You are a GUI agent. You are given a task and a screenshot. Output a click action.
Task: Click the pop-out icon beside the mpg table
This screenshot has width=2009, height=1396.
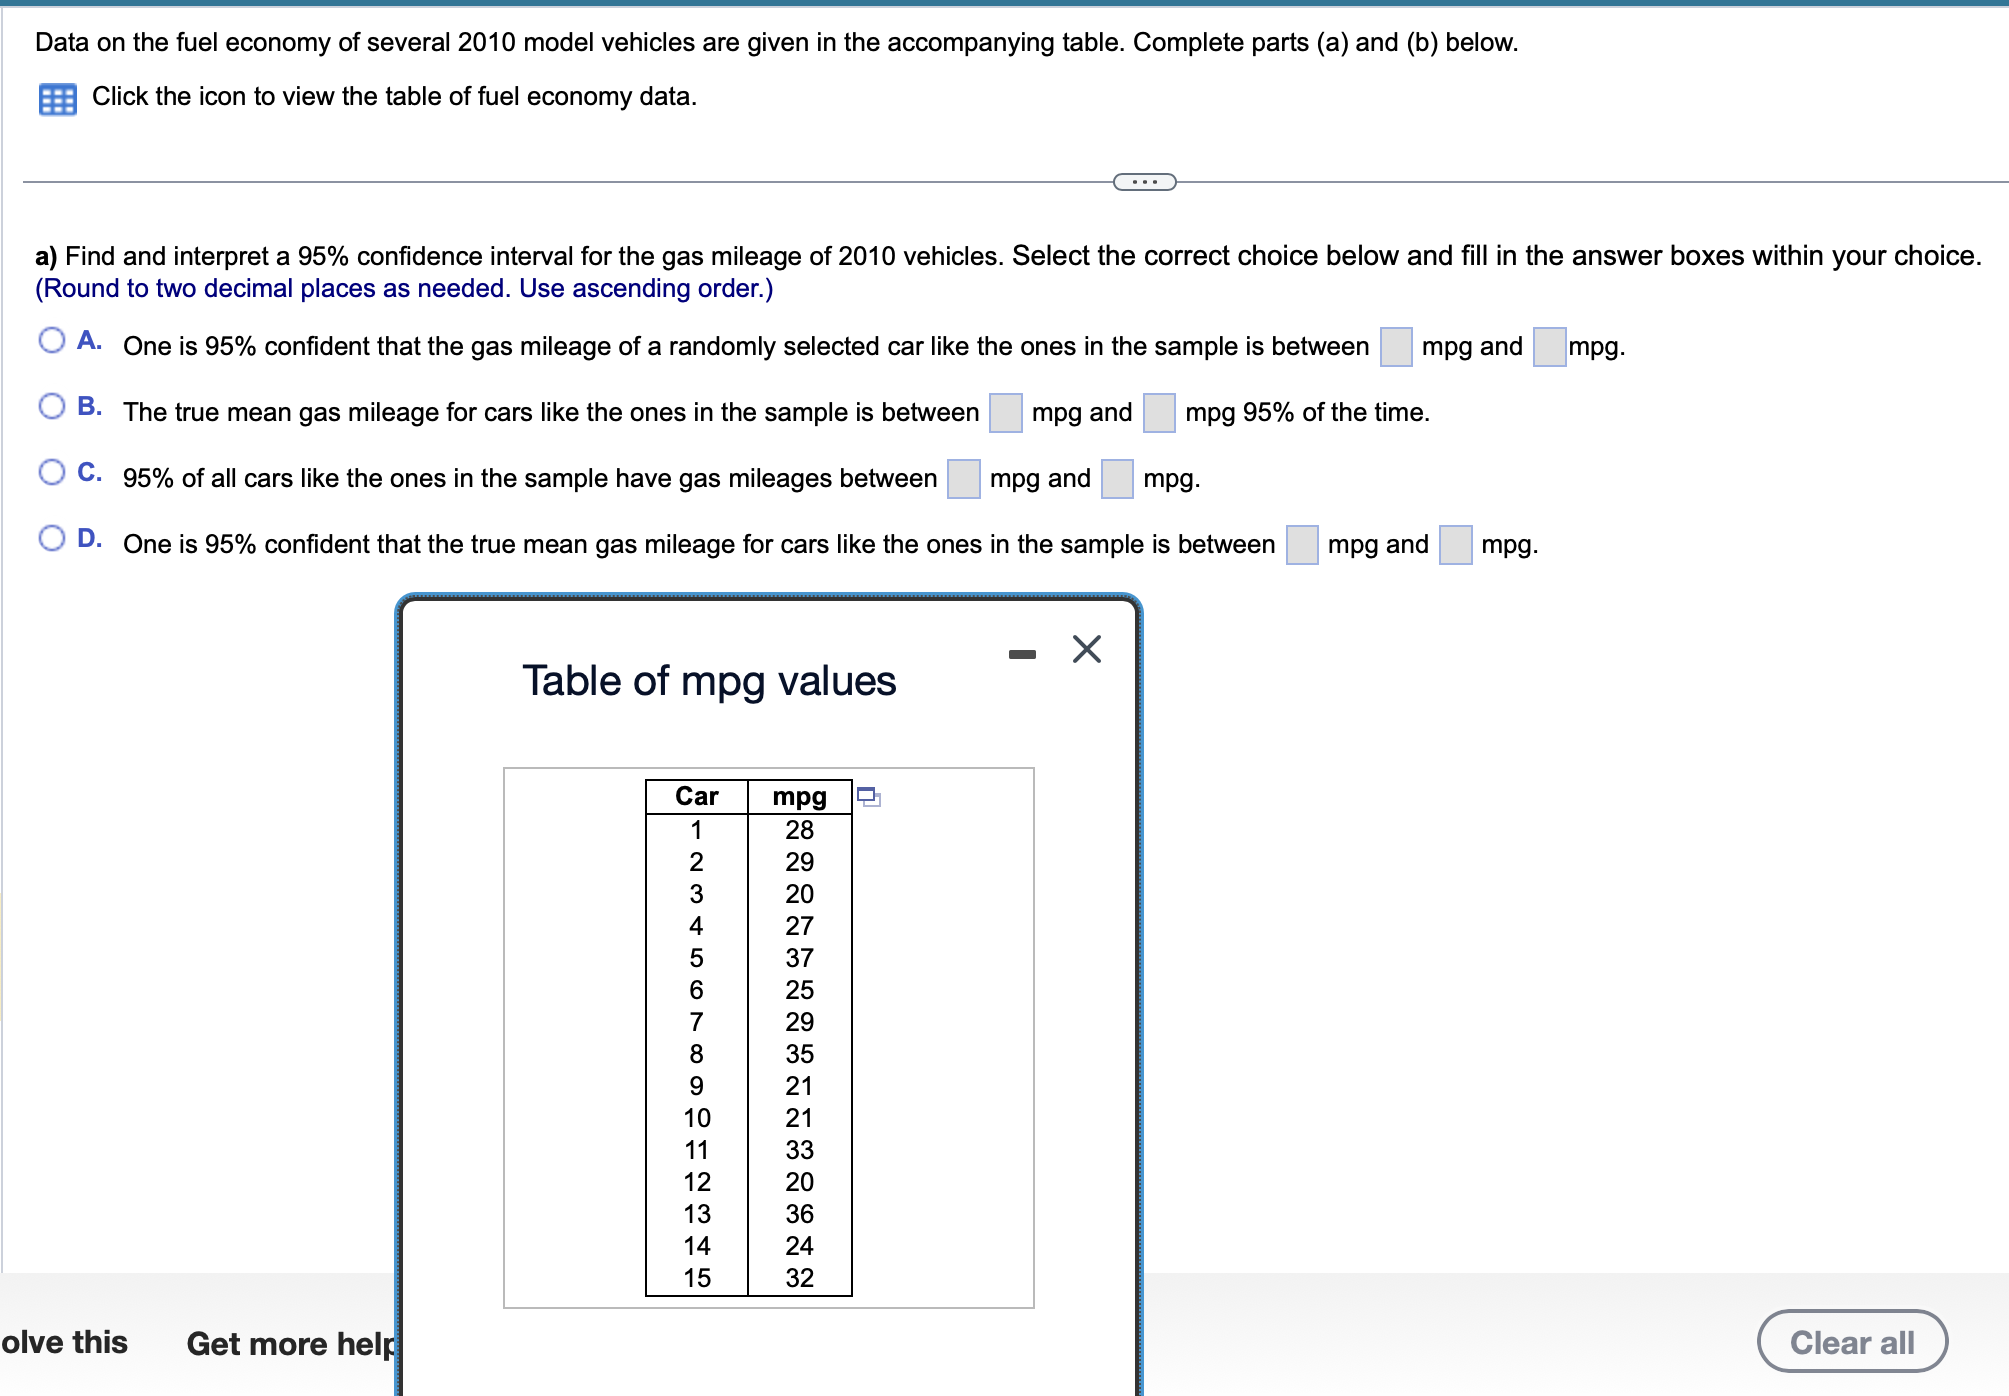[x=869, y=795]
